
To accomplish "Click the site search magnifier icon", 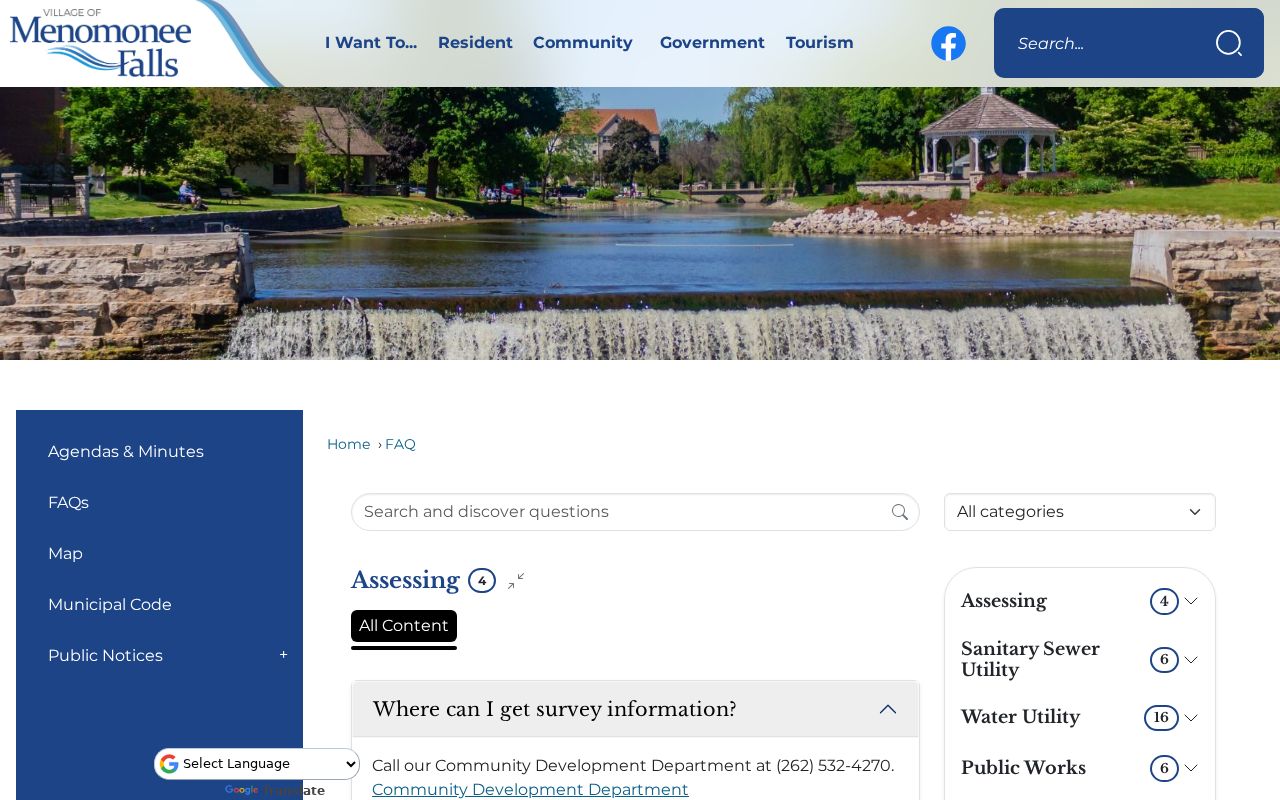I will click(1229, 43).
